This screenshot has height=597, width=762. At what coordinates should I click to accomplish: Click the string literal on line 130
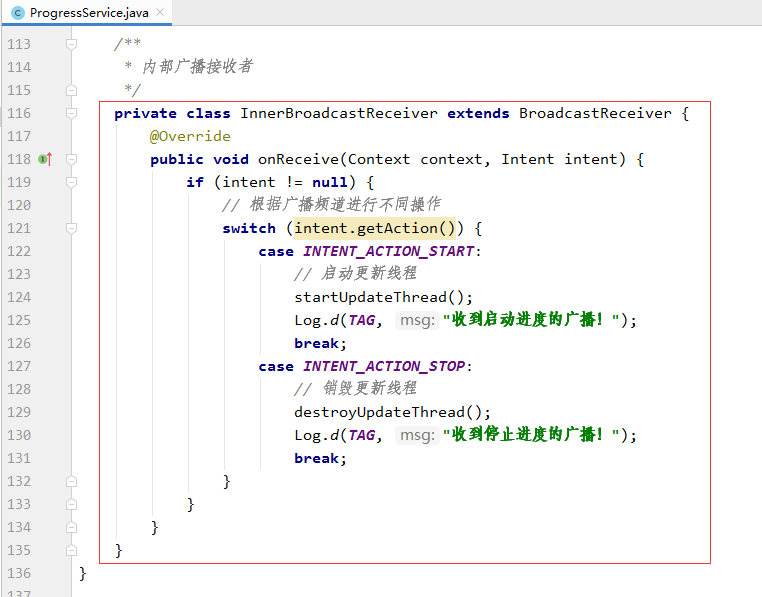tap(531, 435)
